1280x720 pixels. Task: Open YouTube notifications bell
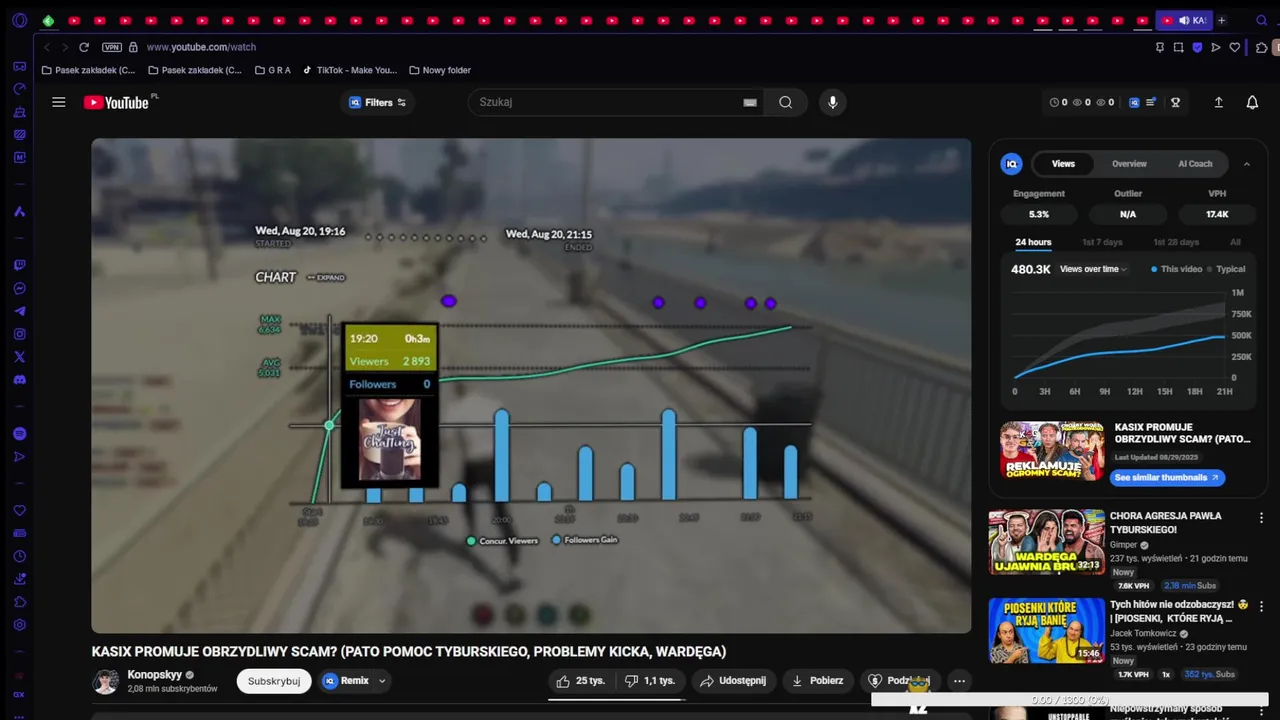coord(1252,102)
